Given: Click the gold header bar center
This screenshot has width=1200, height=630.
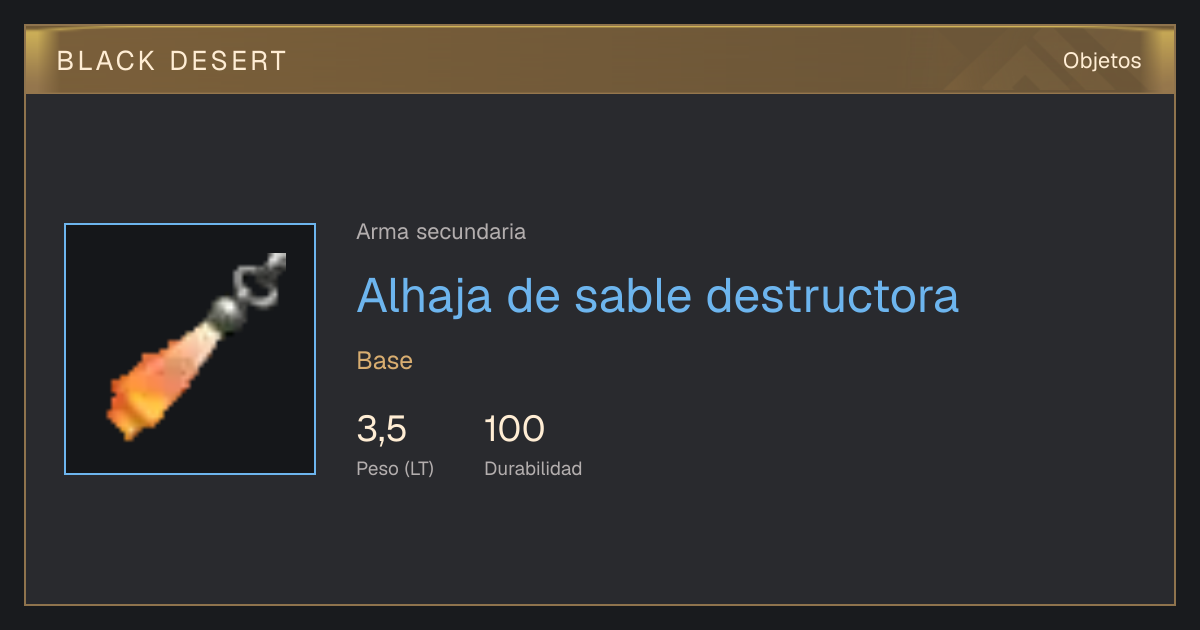Looking at the screenshot, I should (x=600, y=61).
